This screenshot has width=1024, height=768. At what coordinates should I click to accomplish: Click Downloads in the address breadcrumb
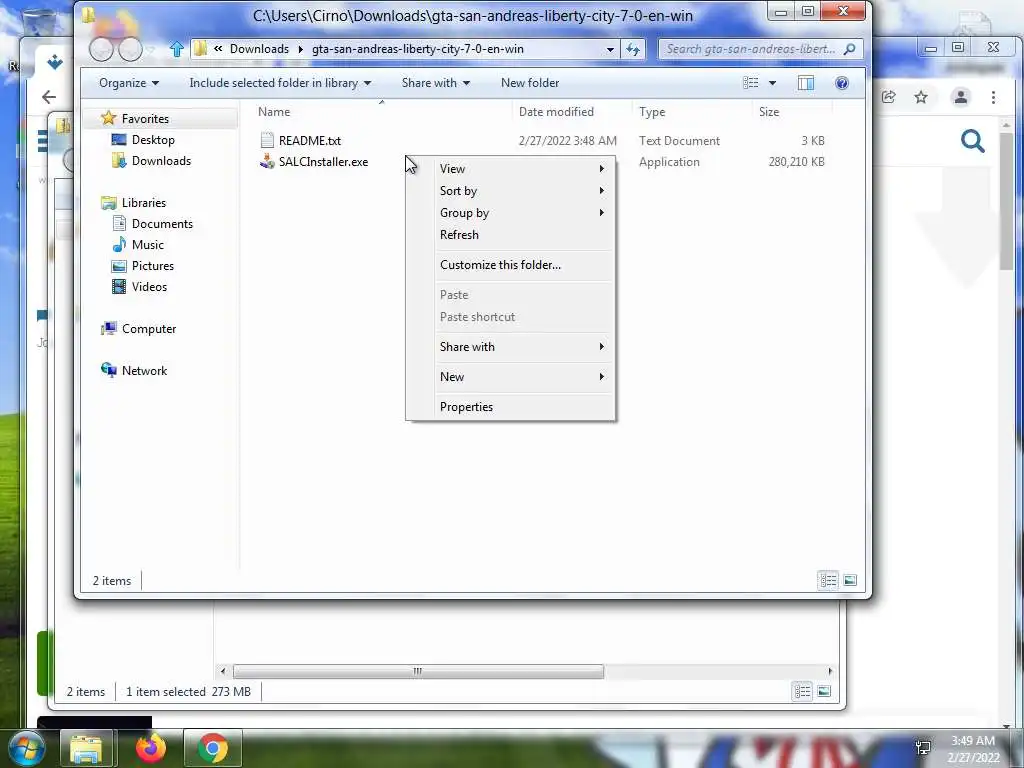pos(259,49)
